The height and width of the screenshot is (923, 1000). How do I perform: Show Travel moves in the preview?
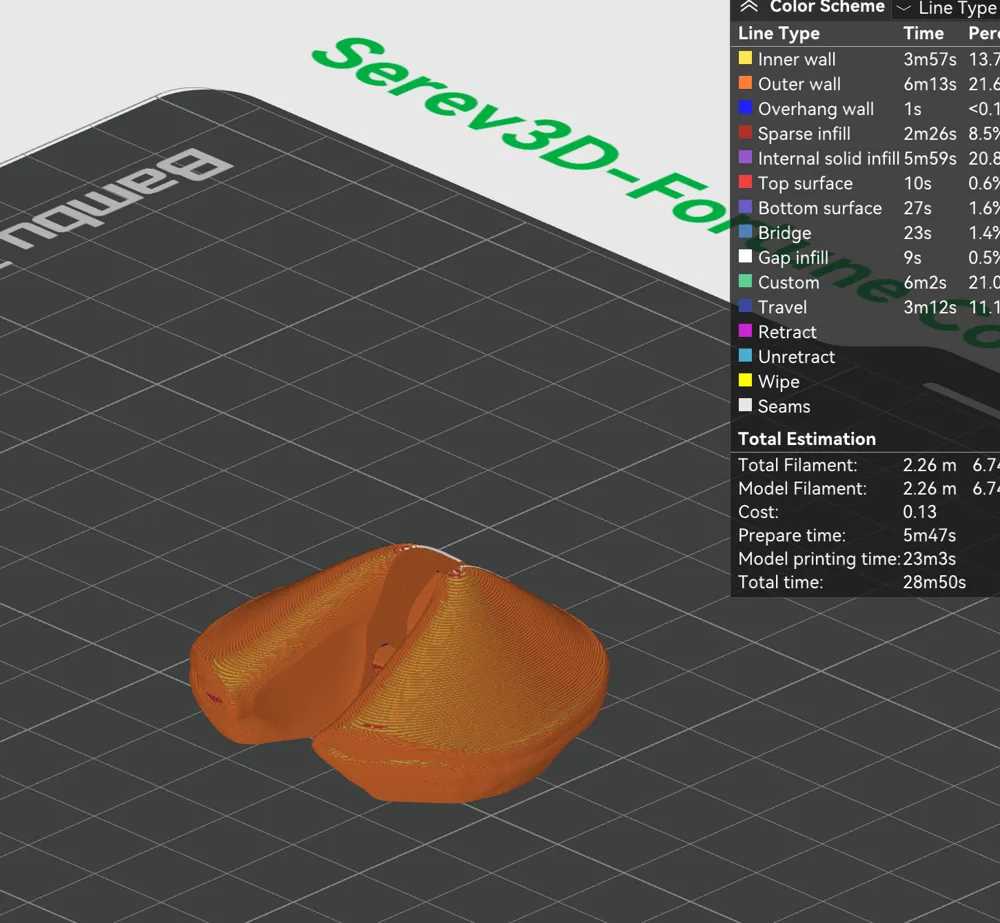click(x=782, y=307)
